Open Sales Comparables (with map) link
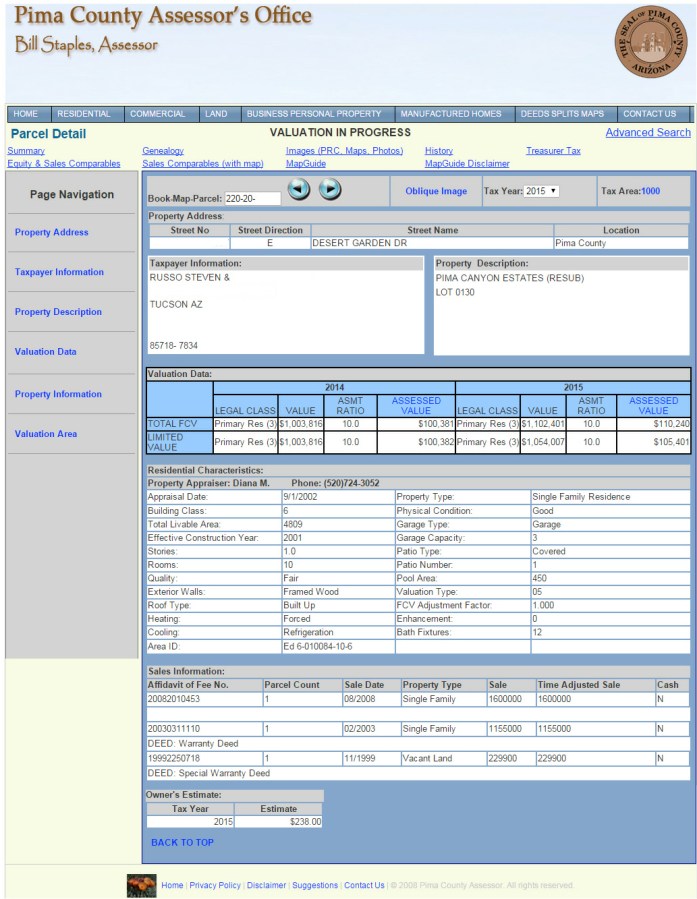Screen dimensions: 697x899 (203, 163)
